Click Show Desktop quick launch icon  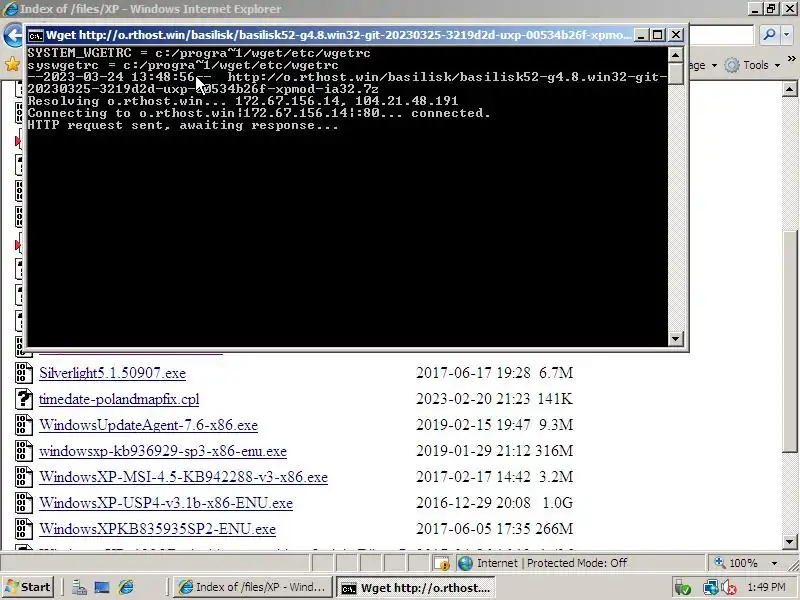[x=102, y=588]
